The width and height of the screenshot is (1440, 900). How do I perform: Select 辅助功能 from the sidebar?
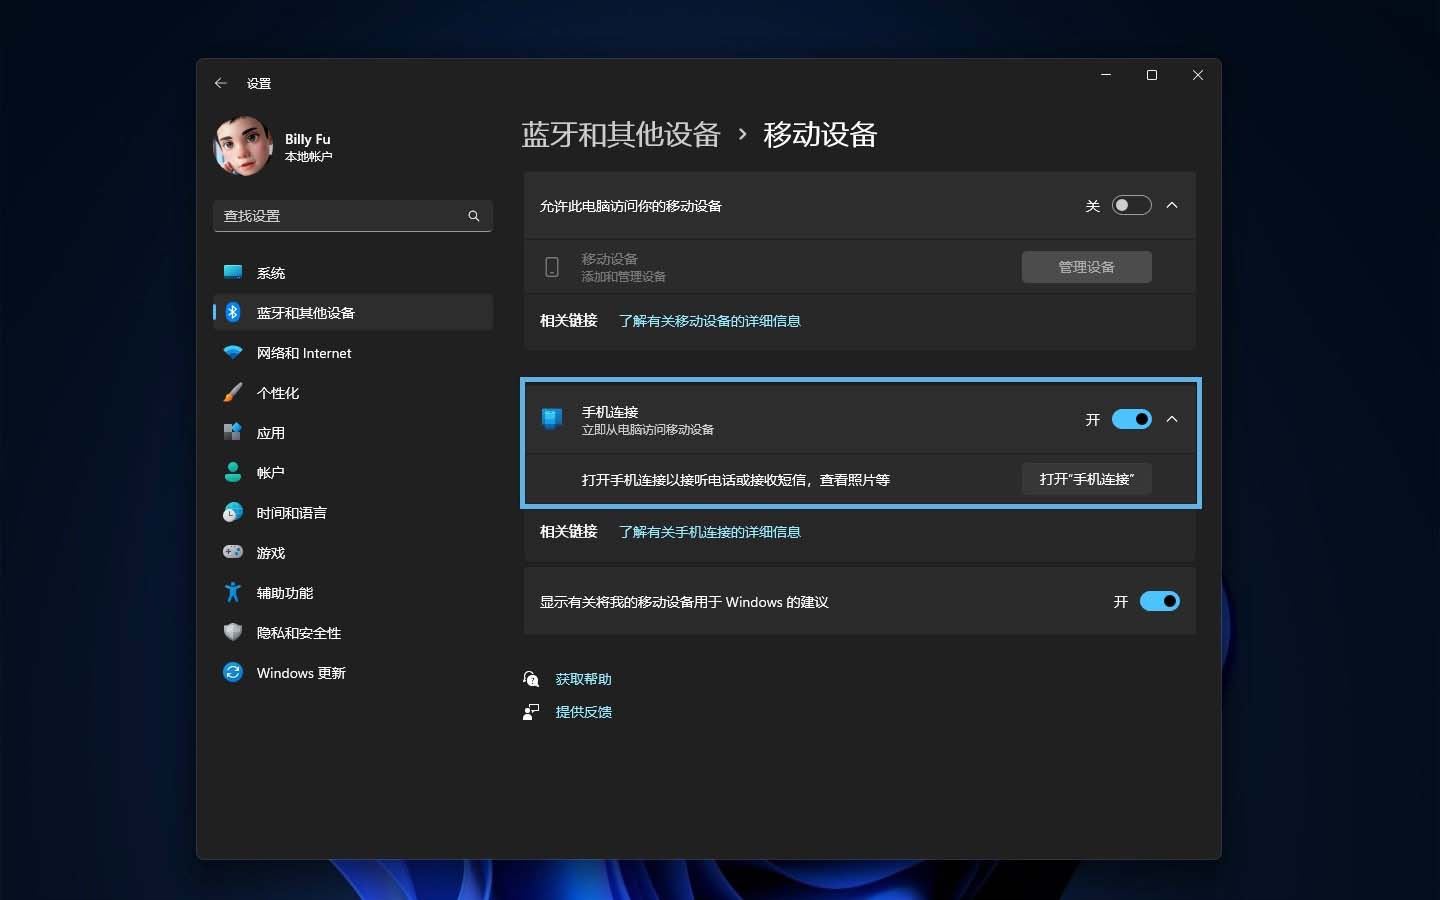[x=285, y=593]
